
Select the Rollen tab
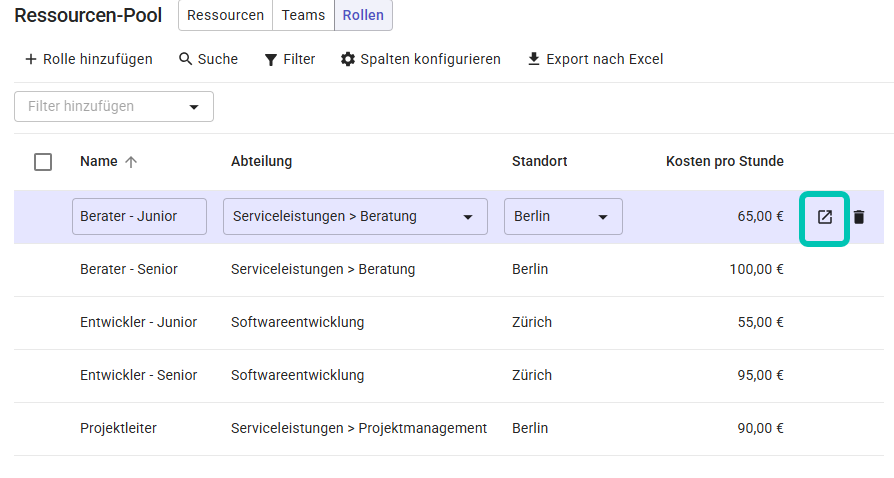tap(363, 15)
